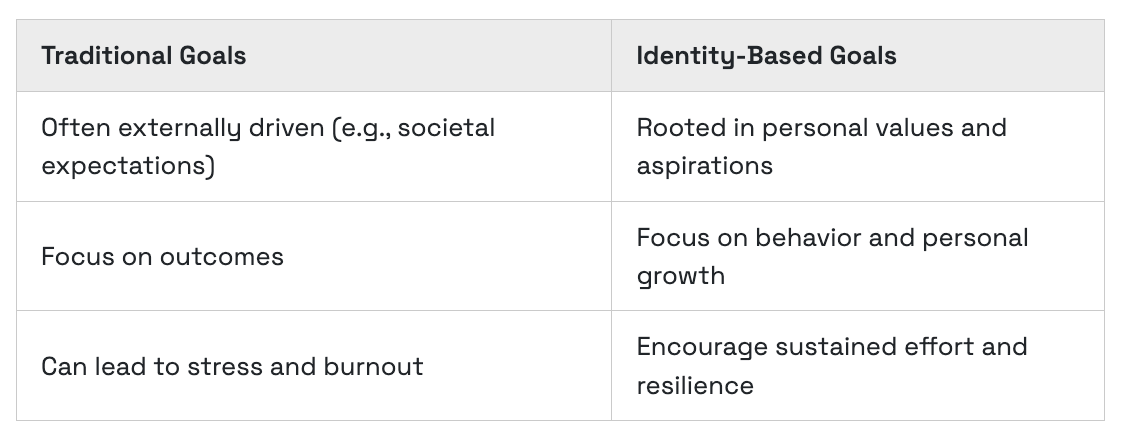Click the Identity-Based Goals column header
Viewport: 1128px width, 446px height.
pos(858,55)
